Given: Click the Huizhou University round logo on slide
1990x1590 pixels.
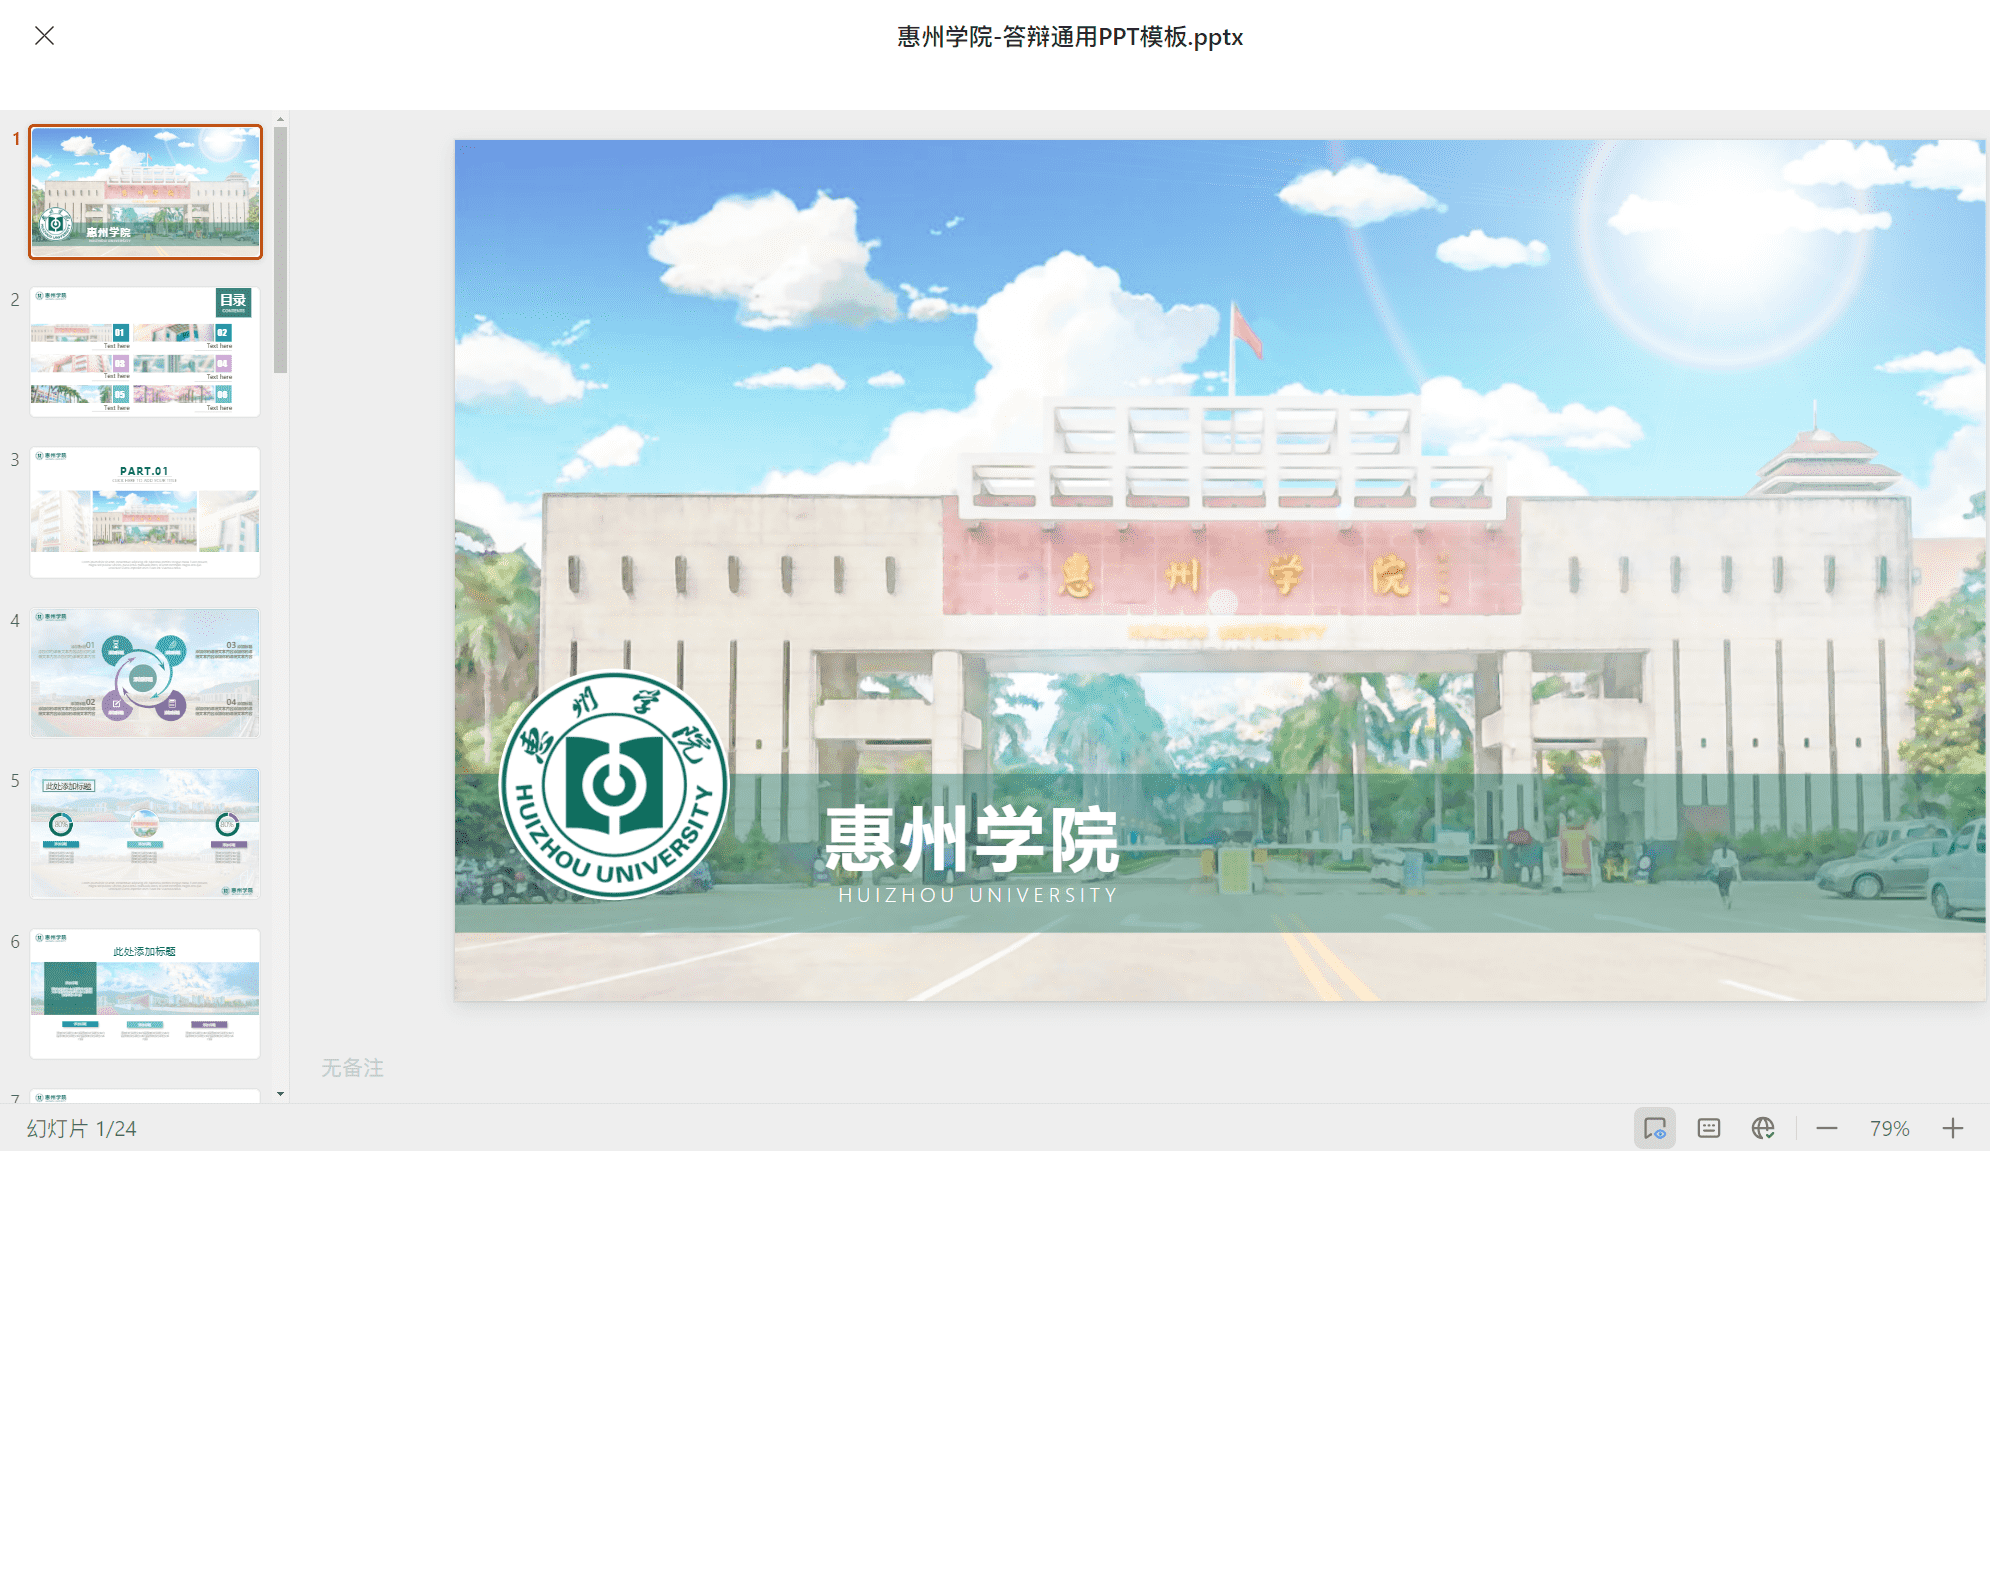Looking at the screenshot, I should (x=614, y=785).
